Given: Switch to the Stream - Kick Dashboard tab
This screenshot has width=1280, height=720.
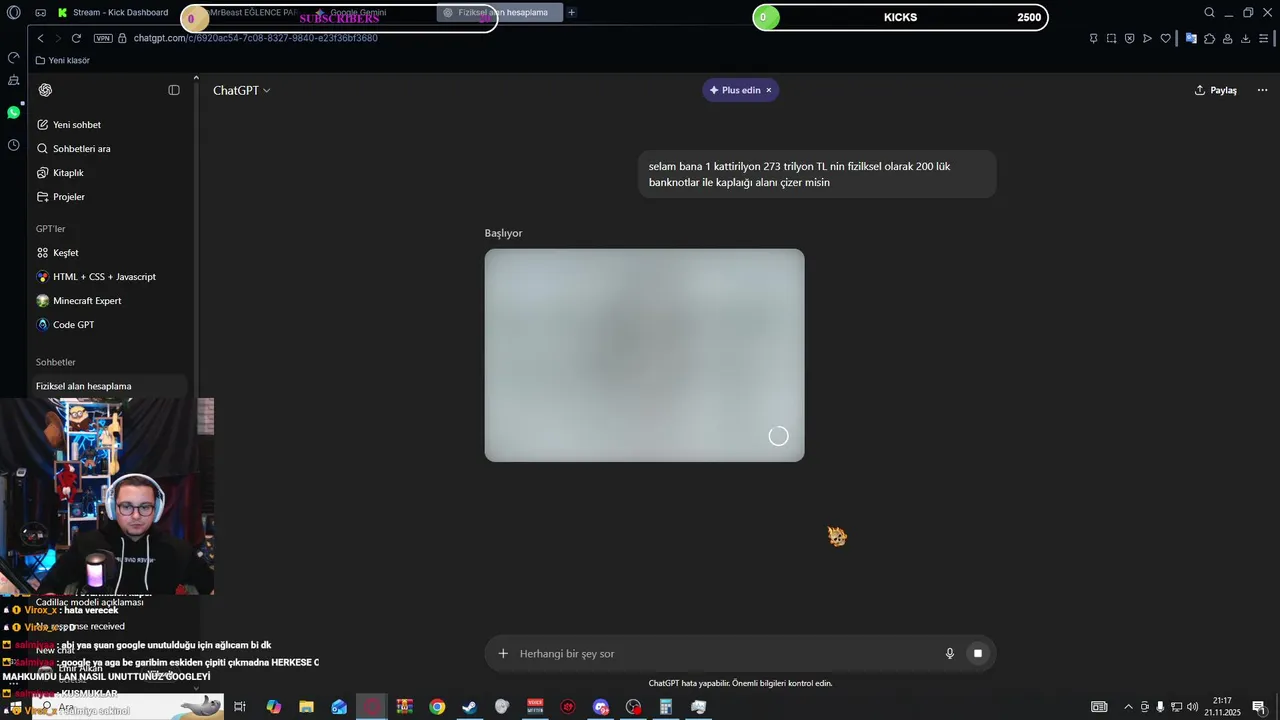Looking at the screenshot, I should click(x=113, y=13).
